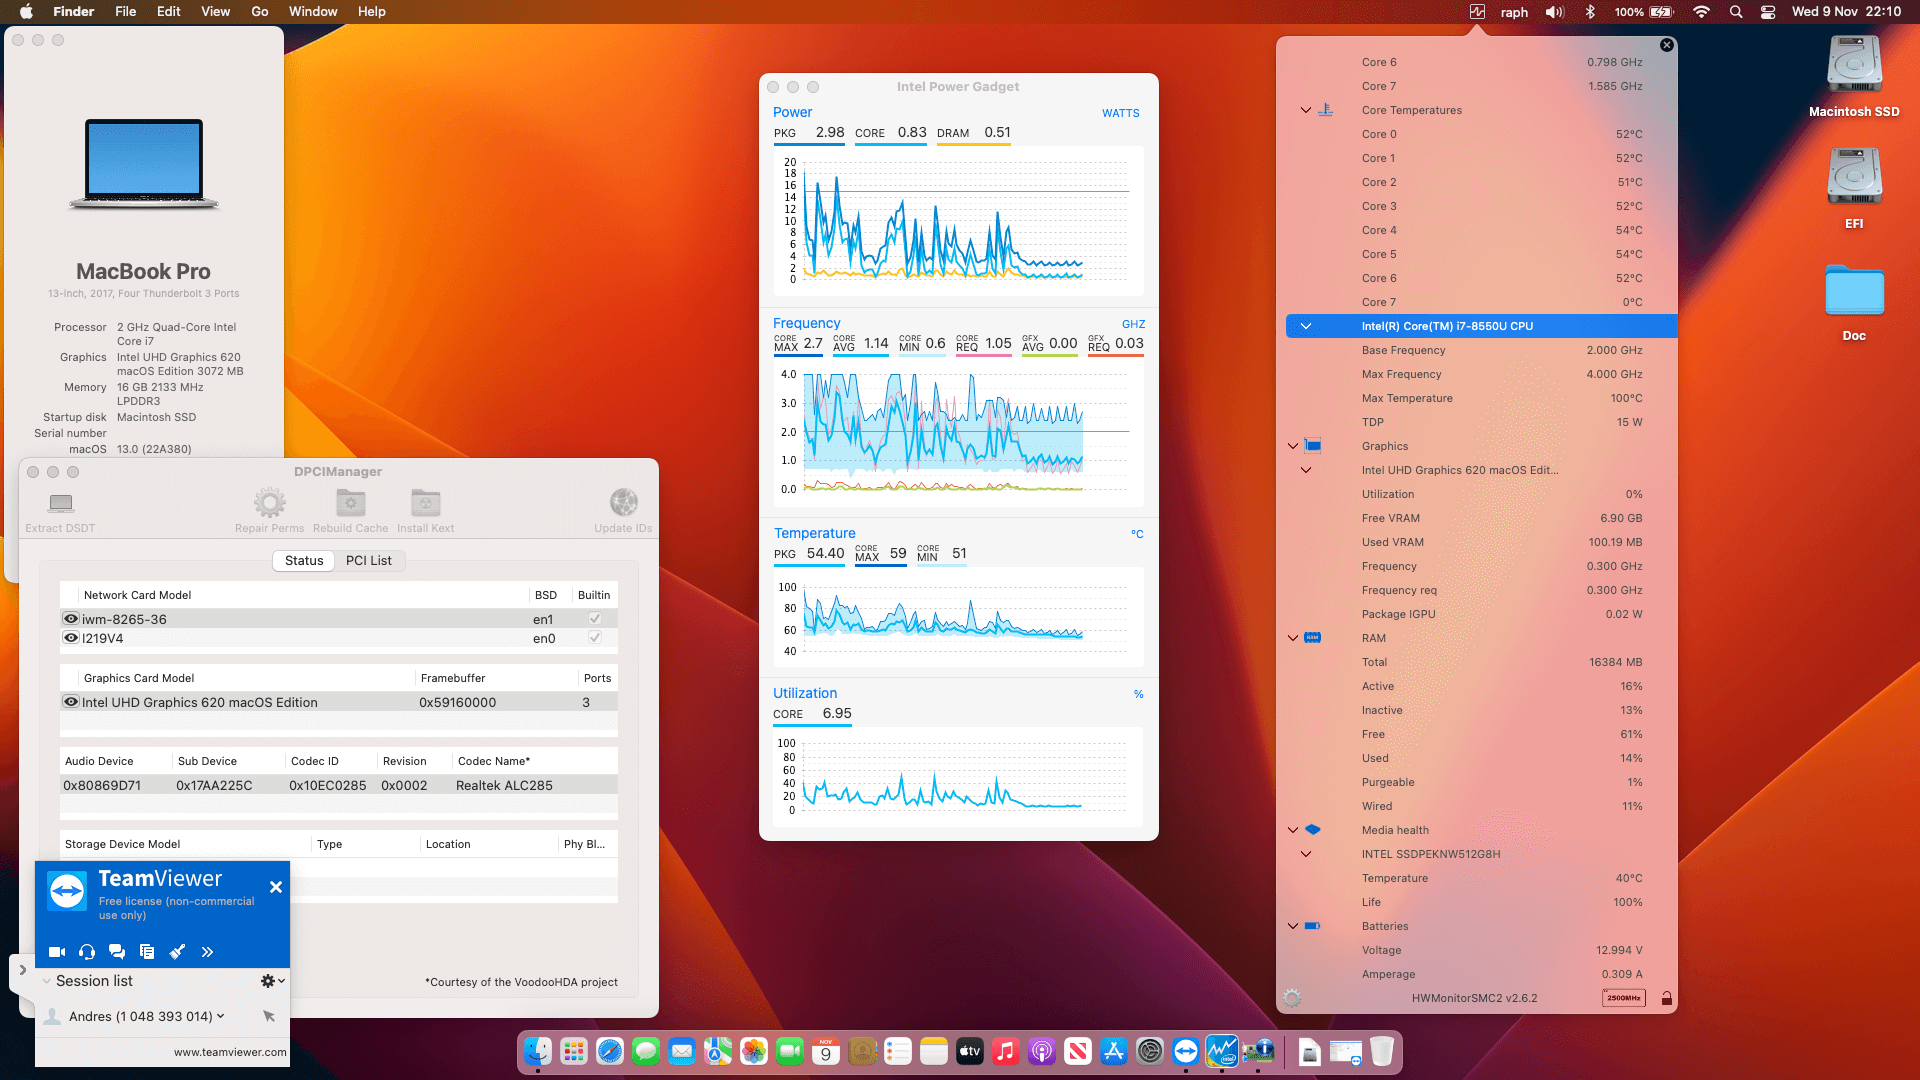Click eye icon next to Intel UHD Graphics 620
Screen dimensions: 1920x1080
pos(71,702)
